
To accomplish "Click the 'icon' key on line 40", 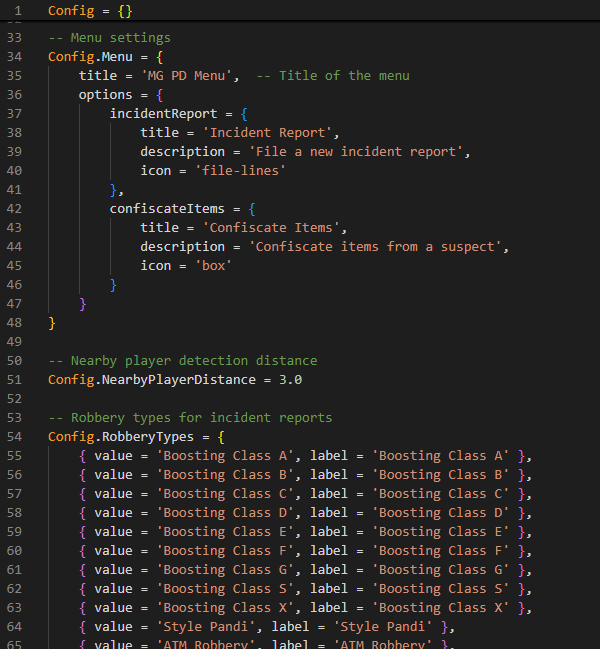I will (156, 171).
